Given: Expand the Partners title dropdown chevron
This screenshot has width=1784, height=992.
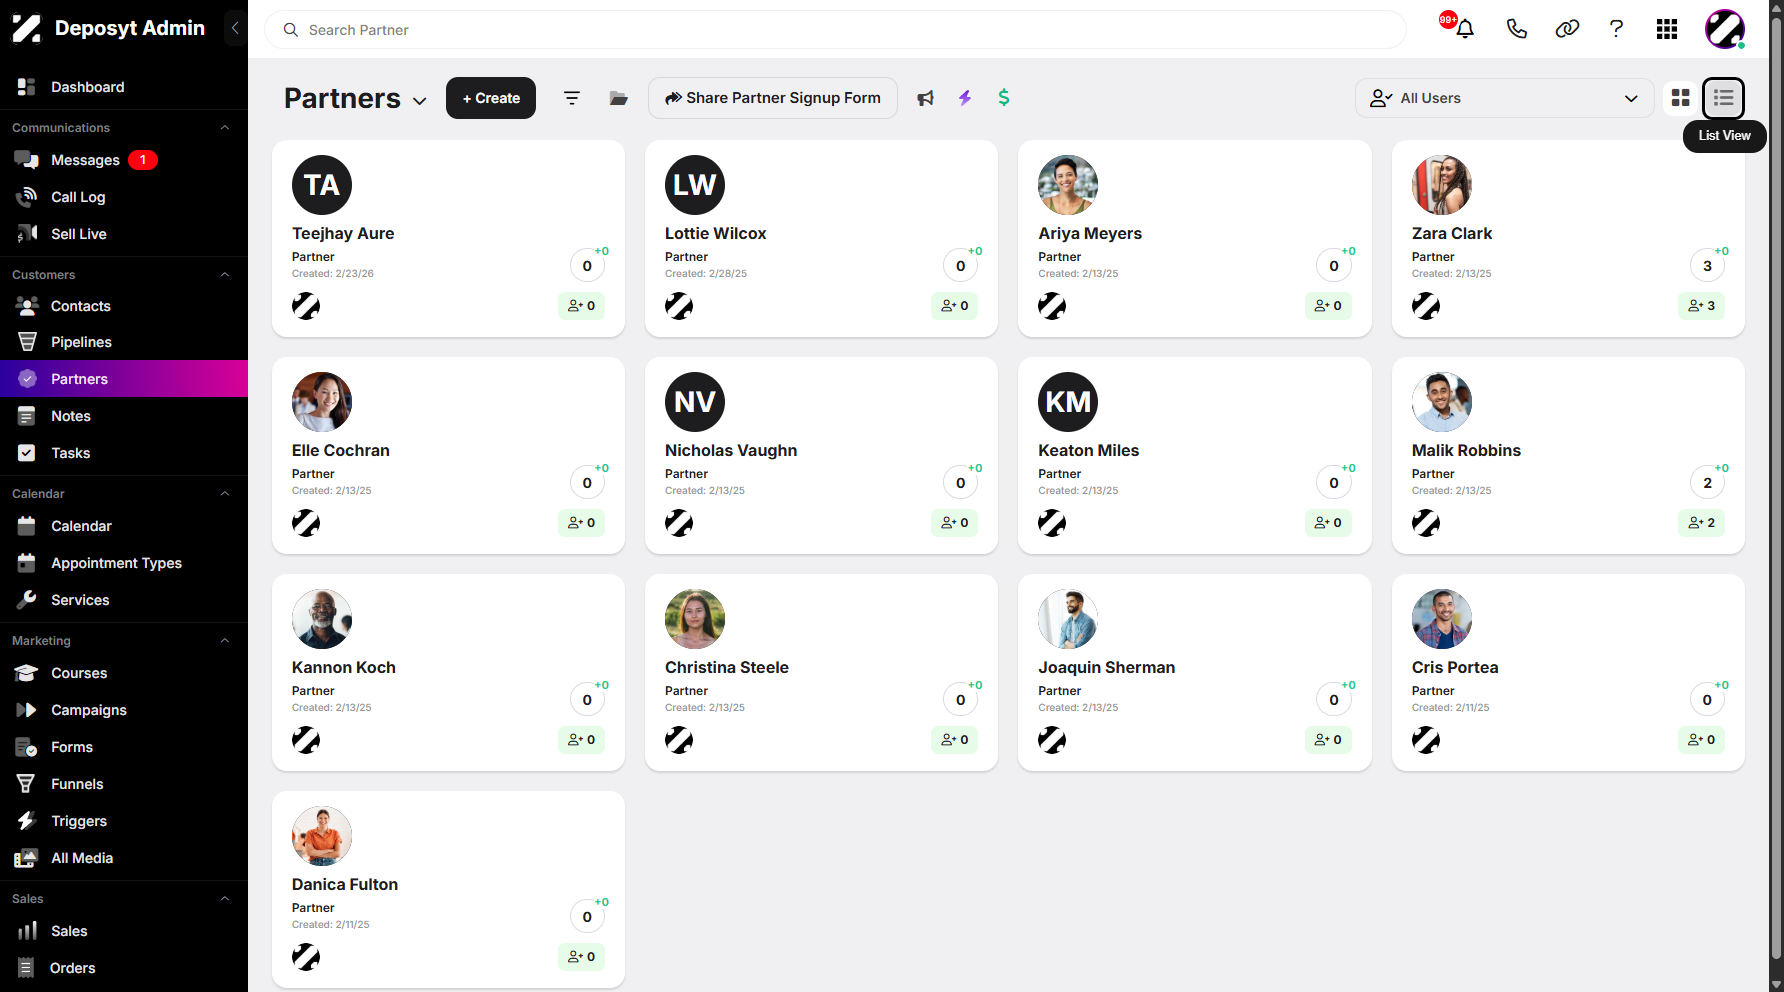Looking at the screenshot, I should 420,101.
